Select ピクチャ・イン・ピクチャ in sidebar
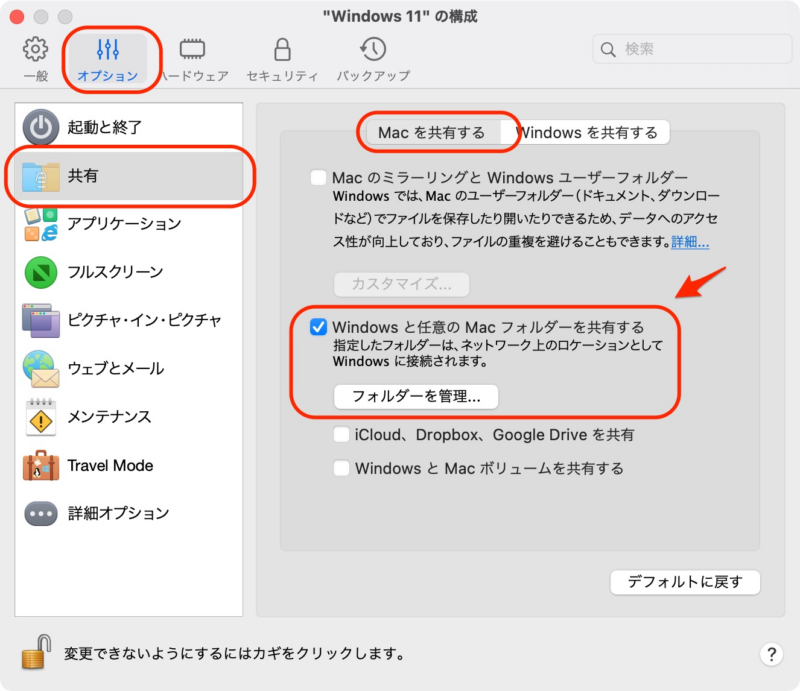Viewport: 800px width, 691px height. [x=129, y=320]
